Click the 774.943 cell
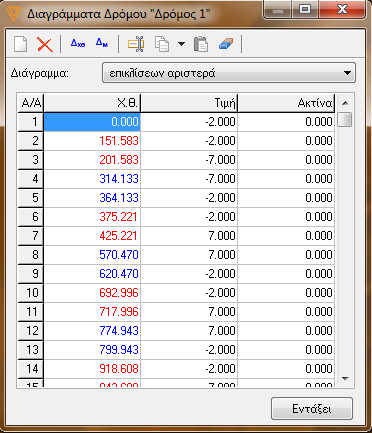The width and height of the screenshot is (372, 433). point(92,331)
